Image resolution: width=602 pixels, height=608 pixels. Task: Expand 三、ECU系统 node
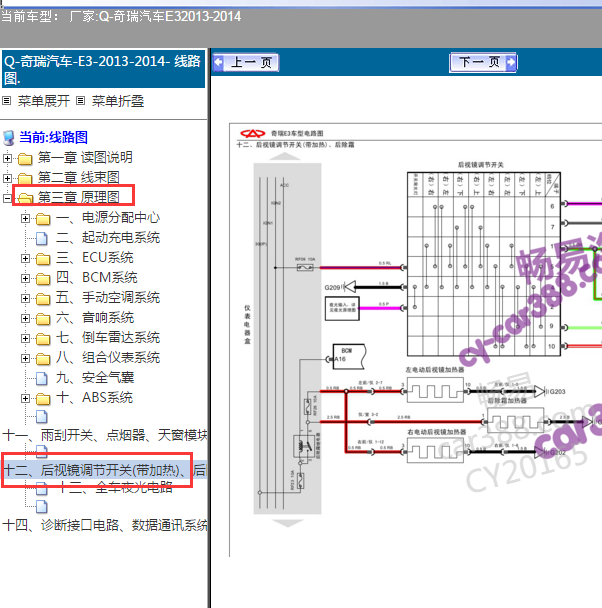click(x=25, y=259)
